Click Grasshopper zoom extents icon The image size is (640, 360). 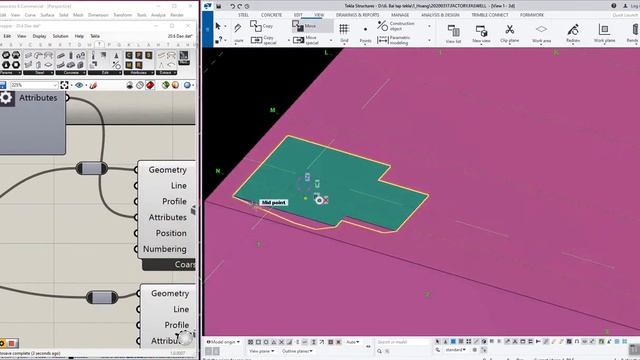pos(64,85)
